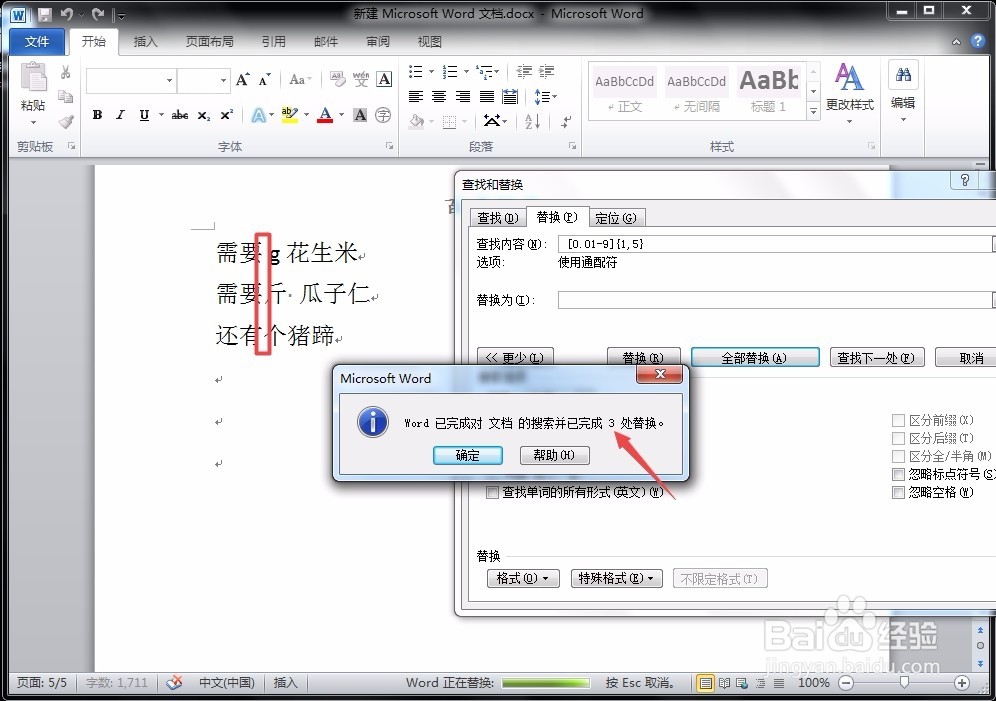Click the Sort icon
This screenshot has width=996, height=701.
point(532,121)
